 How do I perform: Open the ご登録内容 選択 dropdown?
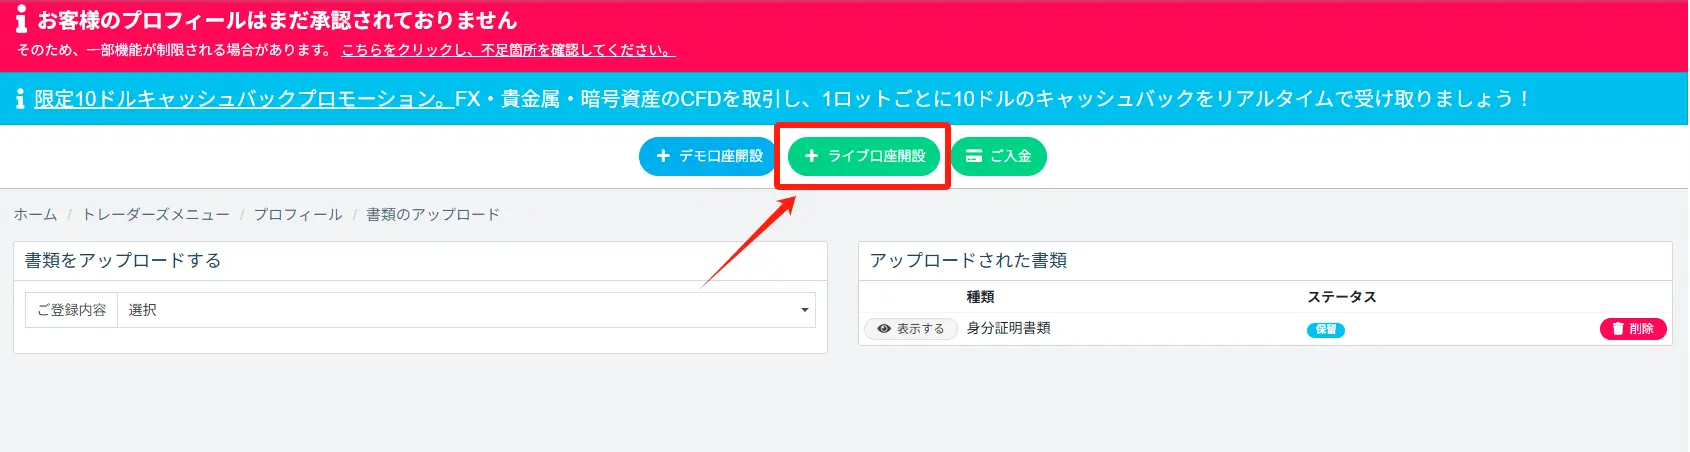point(466,310)
